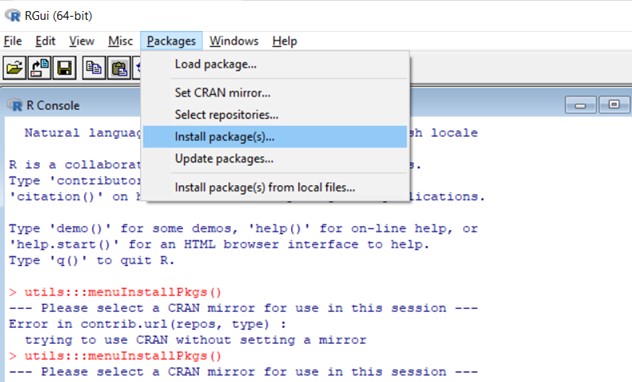The height and width of the screenshot is (382, 632).
Task: Open the Edit menu
Action: coord(45,41)
